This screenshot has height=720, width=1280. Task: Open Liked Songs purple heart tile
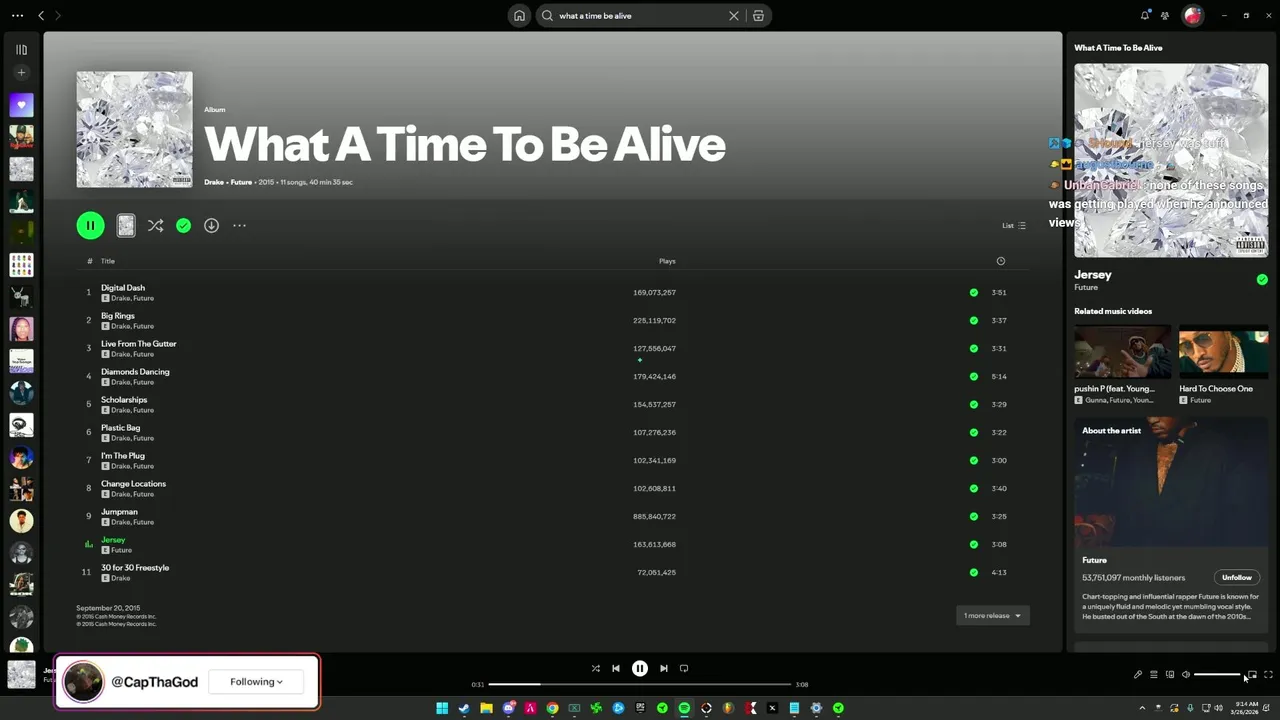pyautogui.click(x=21, y=105)
